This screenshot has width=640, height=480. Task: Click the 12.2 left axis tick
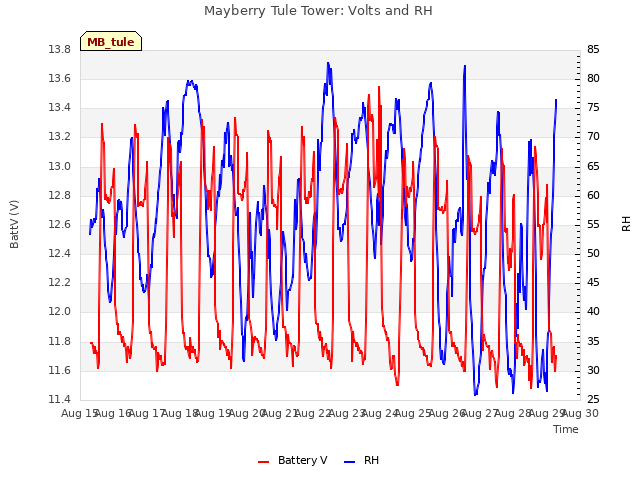coord(60,283)
